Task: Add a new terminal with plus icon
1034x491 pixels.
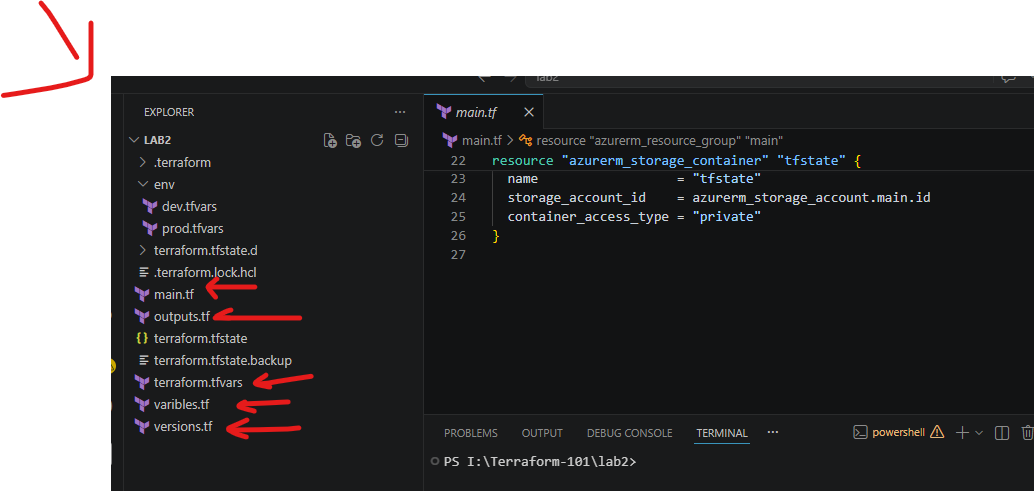Action: (x=962, y=433)
